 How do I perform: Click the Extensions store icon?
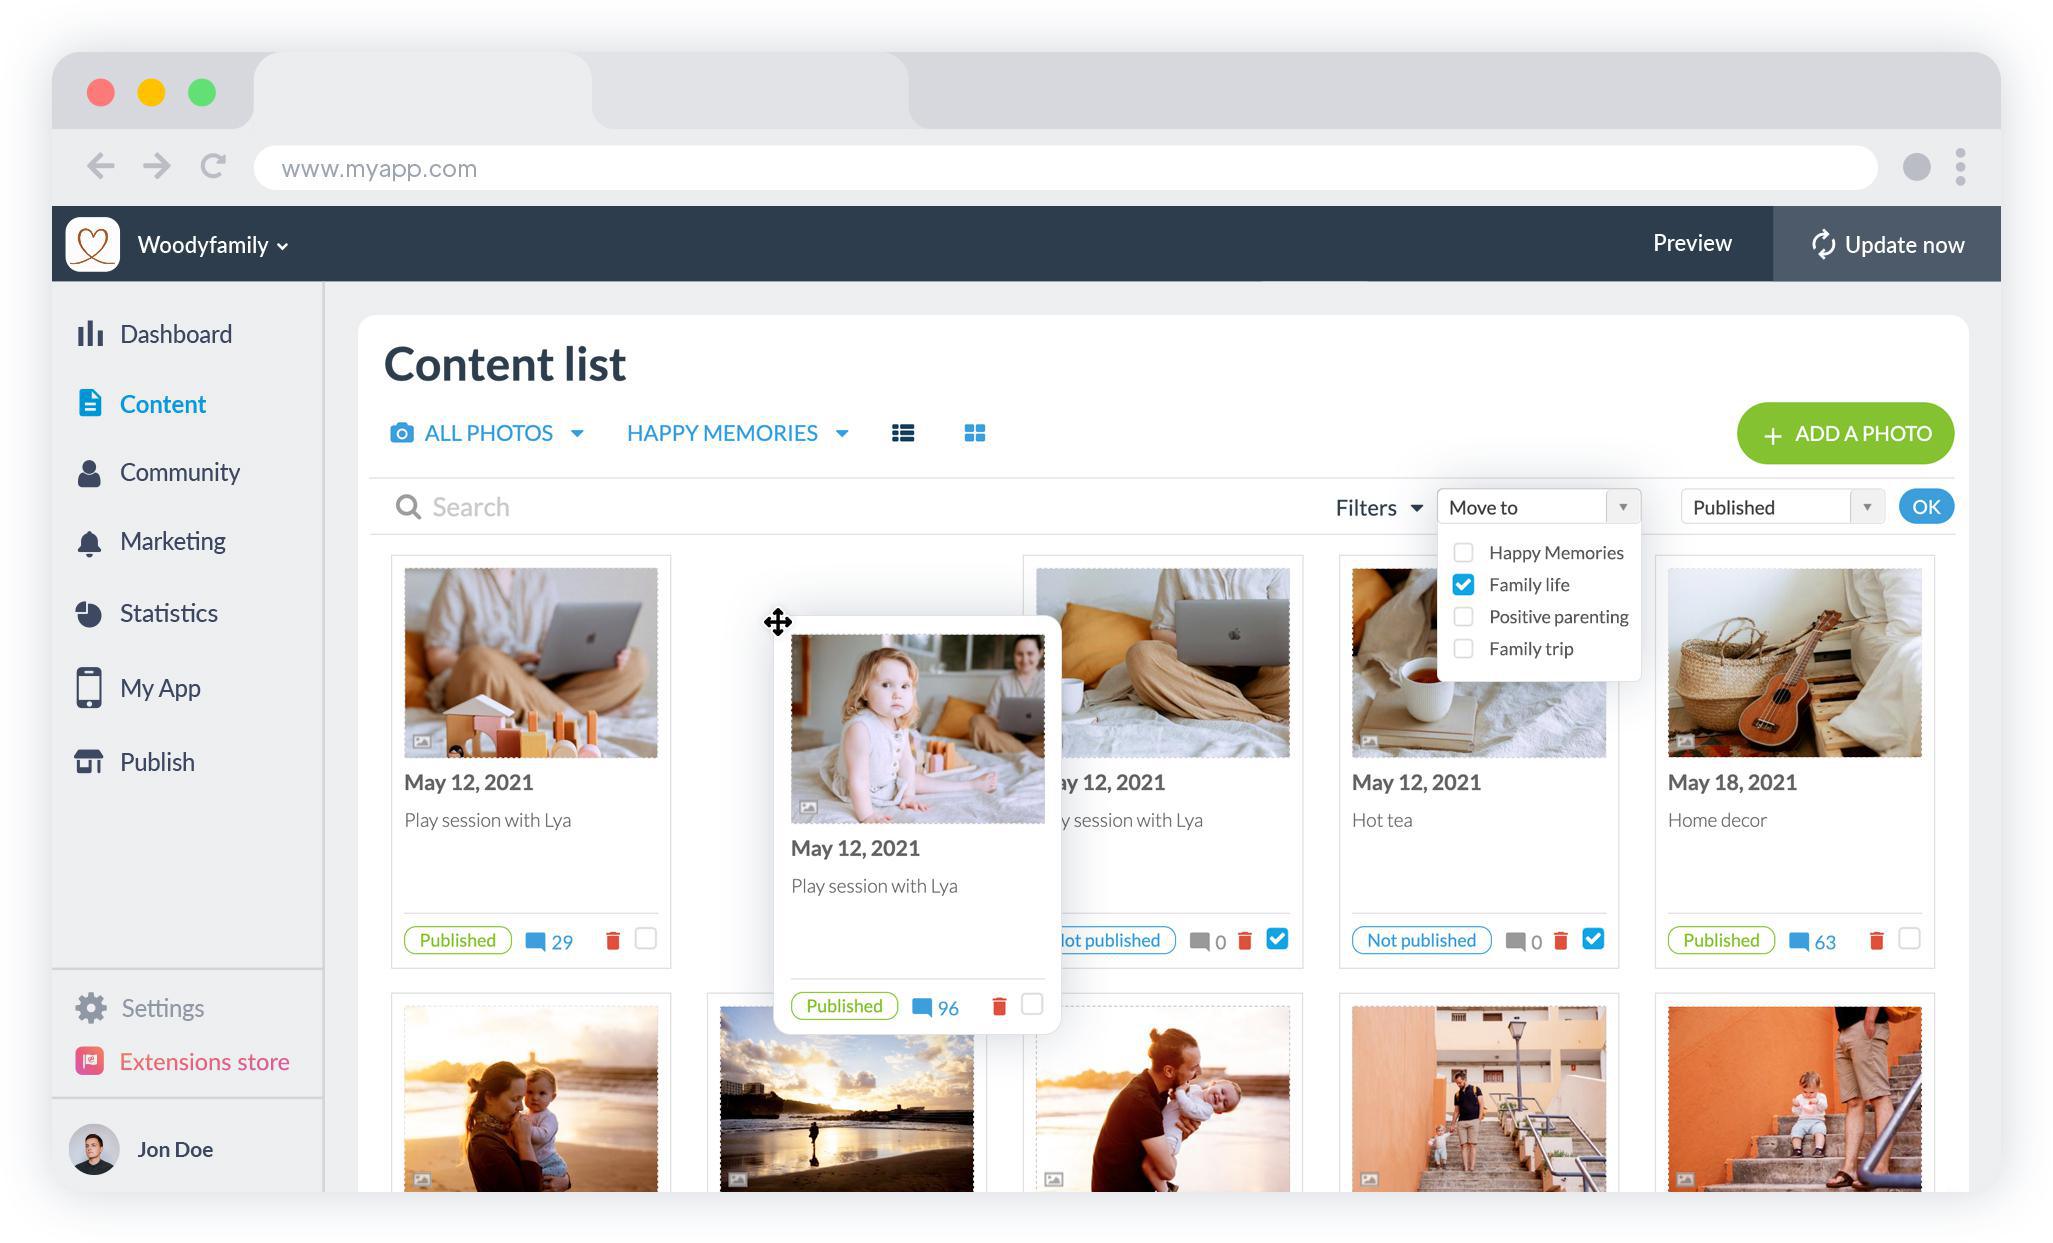[x=88, y=1060]
